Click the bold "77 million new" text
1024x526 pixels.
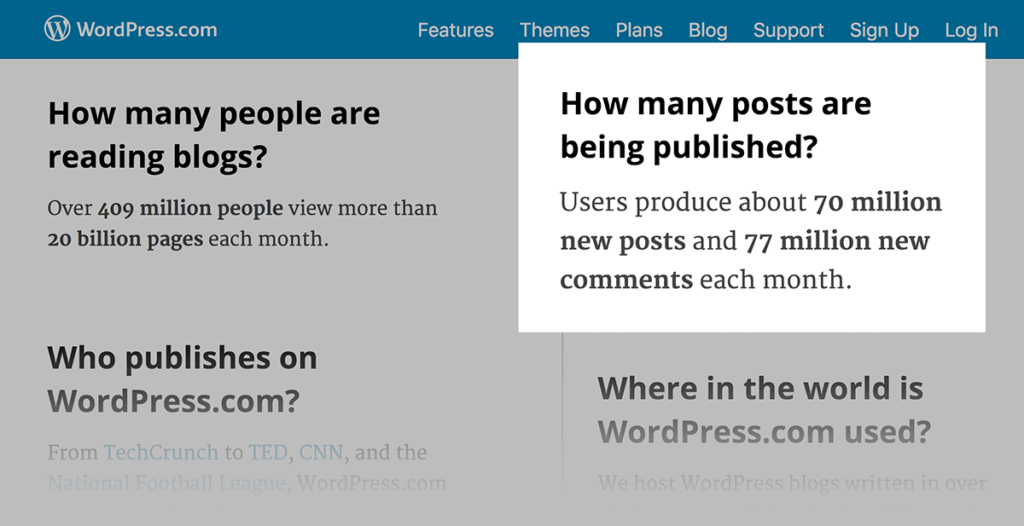[x=837, y=241]
